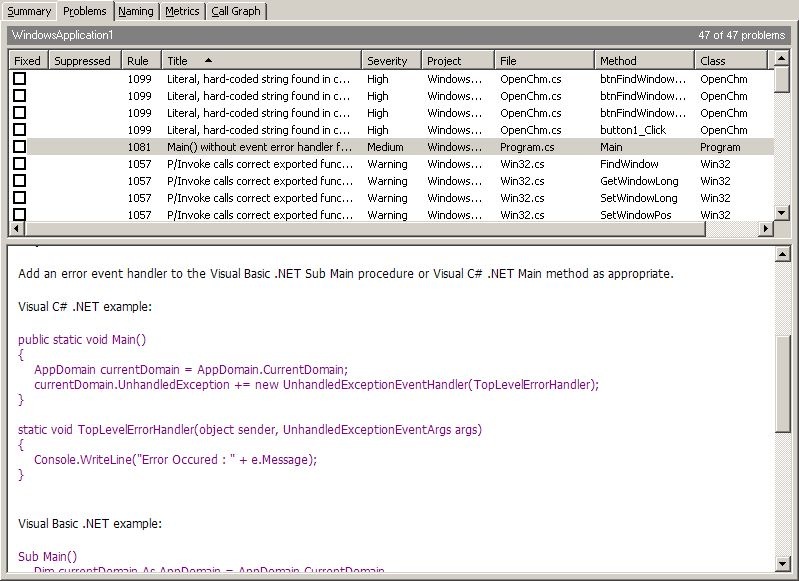Select the SetWindowPos problem row
Image resolution: width=799 pixels, height=581 pixels.
click(400, 215)
